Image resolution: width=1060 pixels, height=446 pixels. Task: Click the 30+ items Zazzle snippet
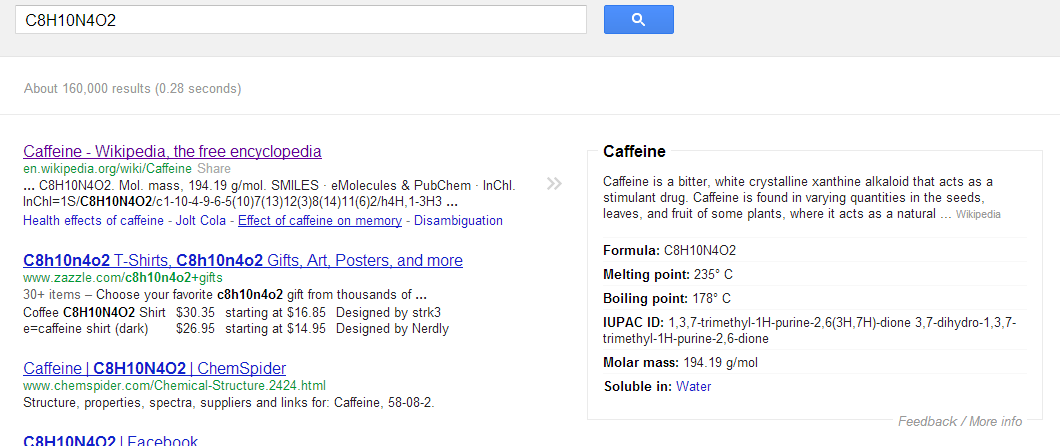click(225, 295)
